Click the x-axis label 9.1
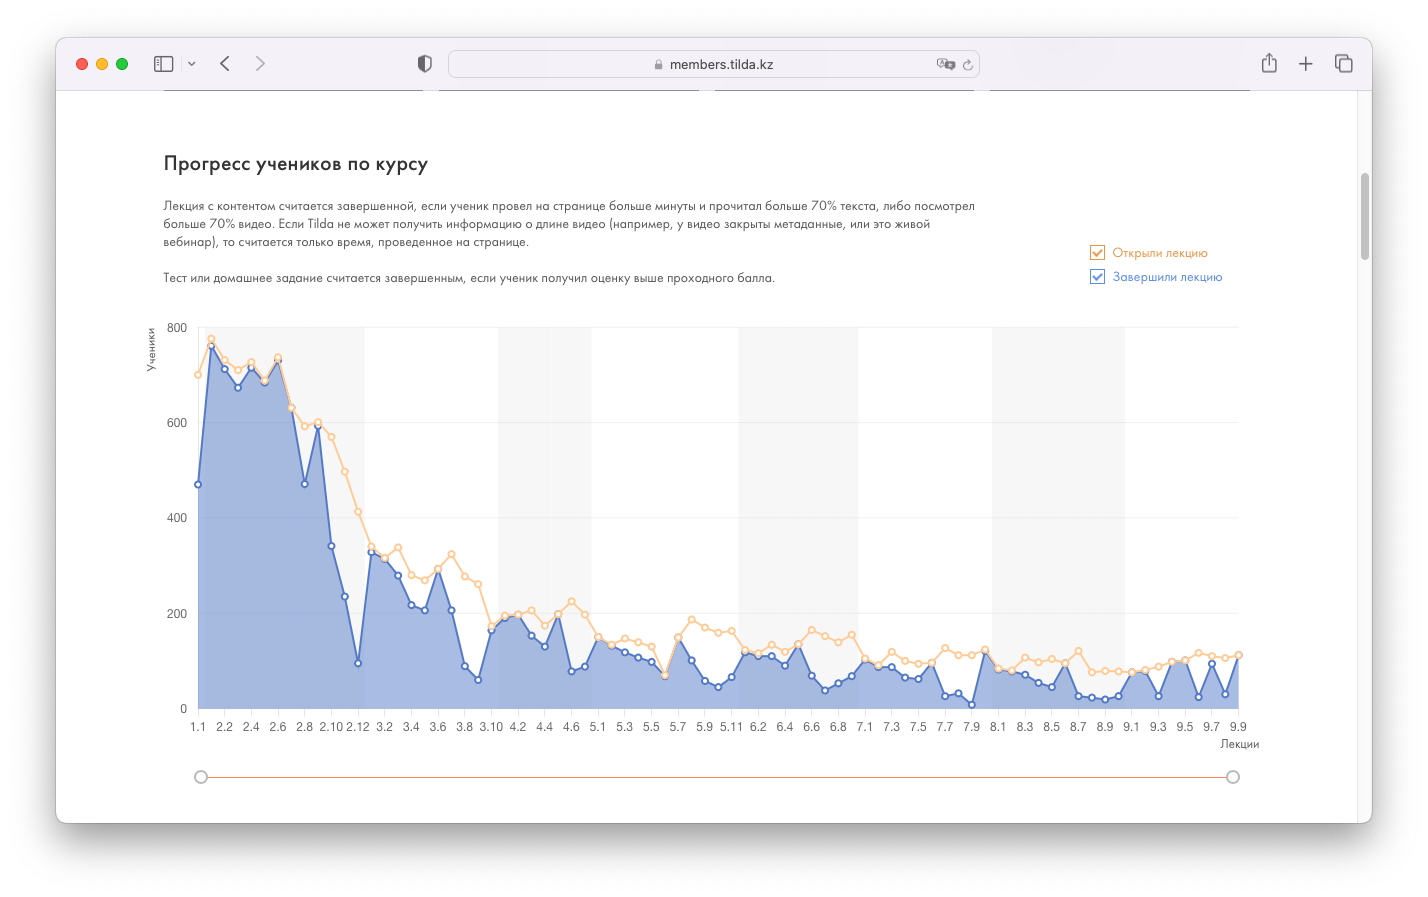This screenshot has width=1428, height=897. (x=1131, y=727)
